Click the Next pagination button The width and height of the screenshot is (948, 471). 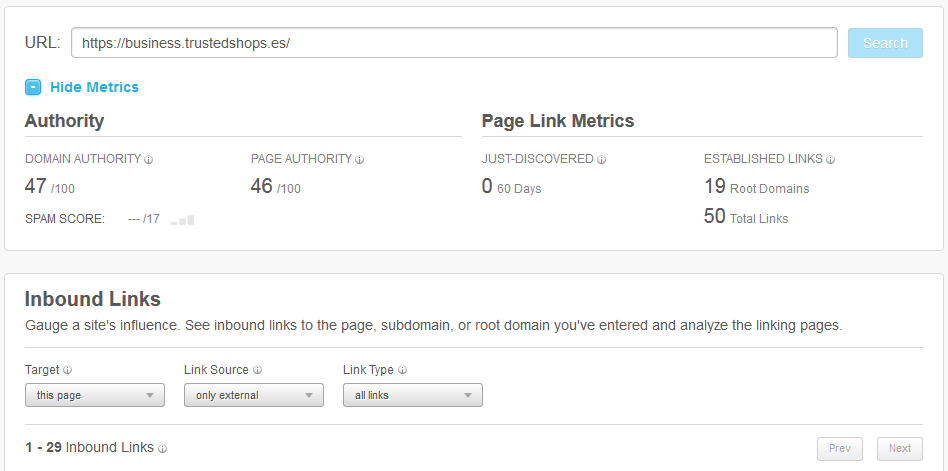coord(900,449)
